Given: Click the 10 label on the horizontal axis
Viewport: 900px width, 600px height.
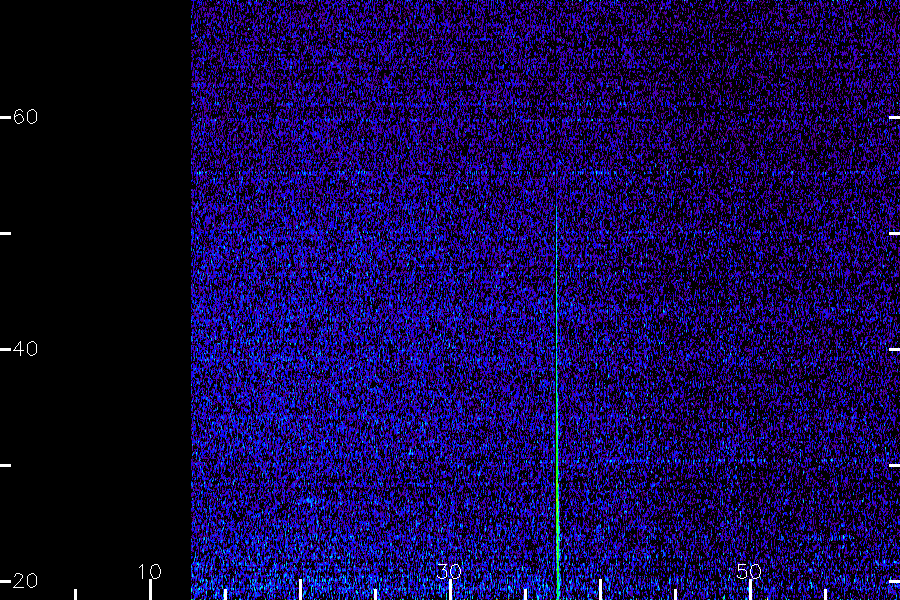Looking at the screenshot, I should [150, 571].
